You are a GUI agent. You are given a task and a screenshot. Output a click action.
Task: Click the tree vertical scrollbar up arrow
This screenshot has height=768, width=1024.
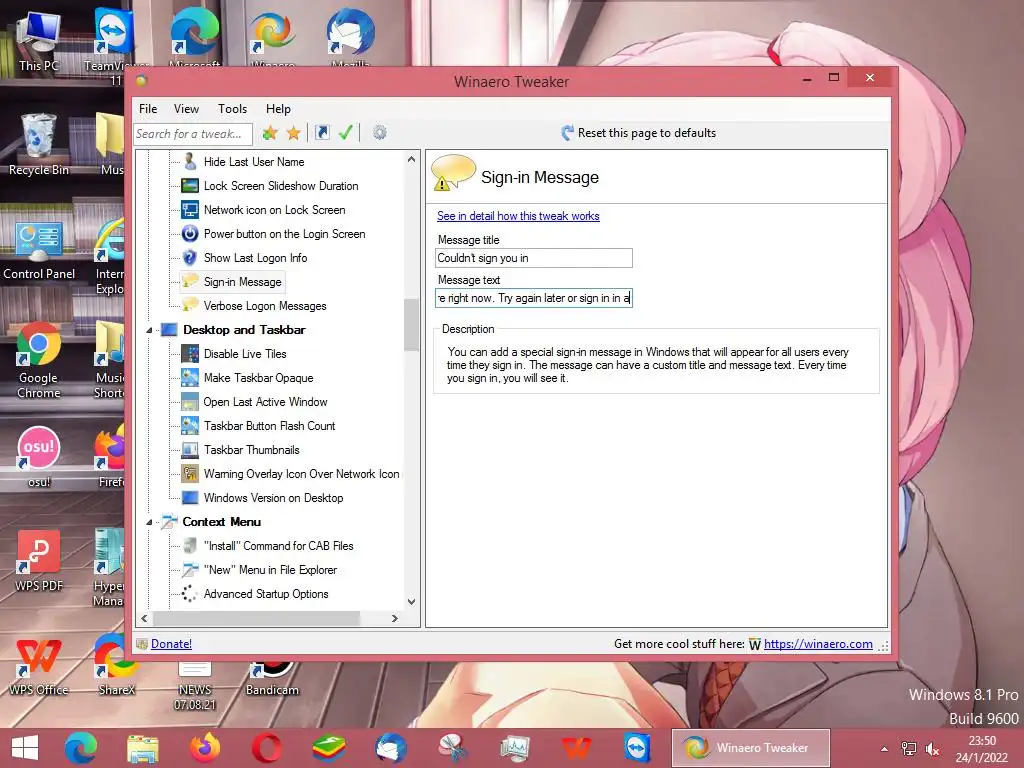pos(411,159)
